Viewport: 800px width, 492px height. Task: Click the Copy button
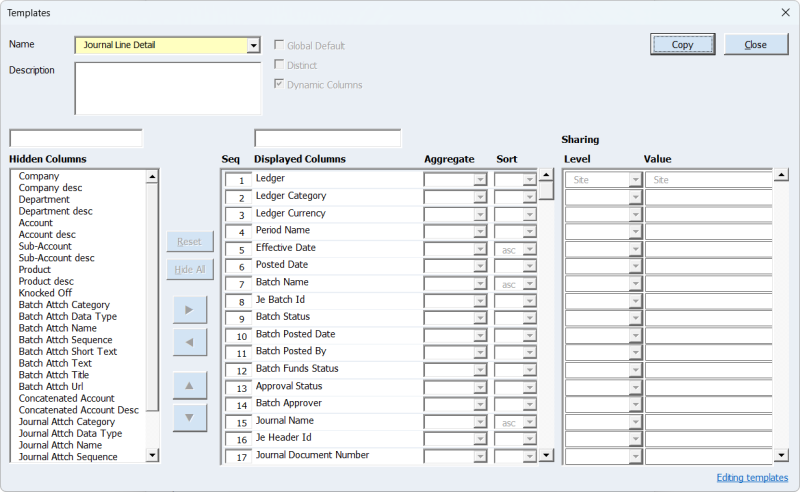coord(683,44)
